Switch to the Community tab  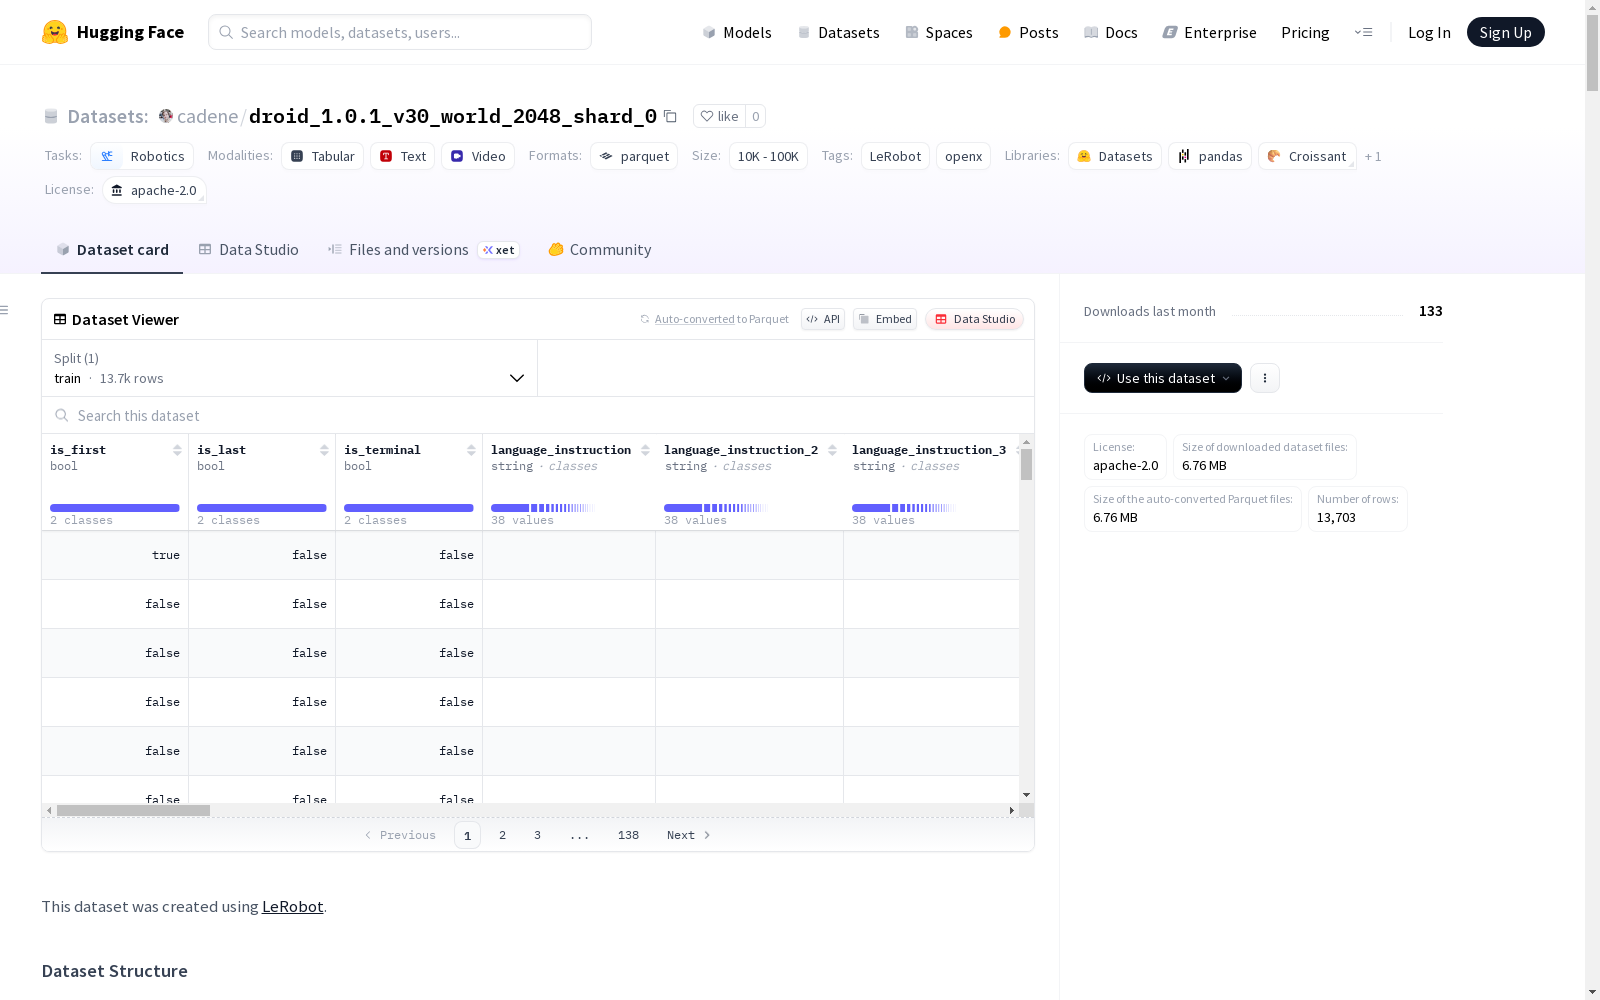click(x=600, y=250)
